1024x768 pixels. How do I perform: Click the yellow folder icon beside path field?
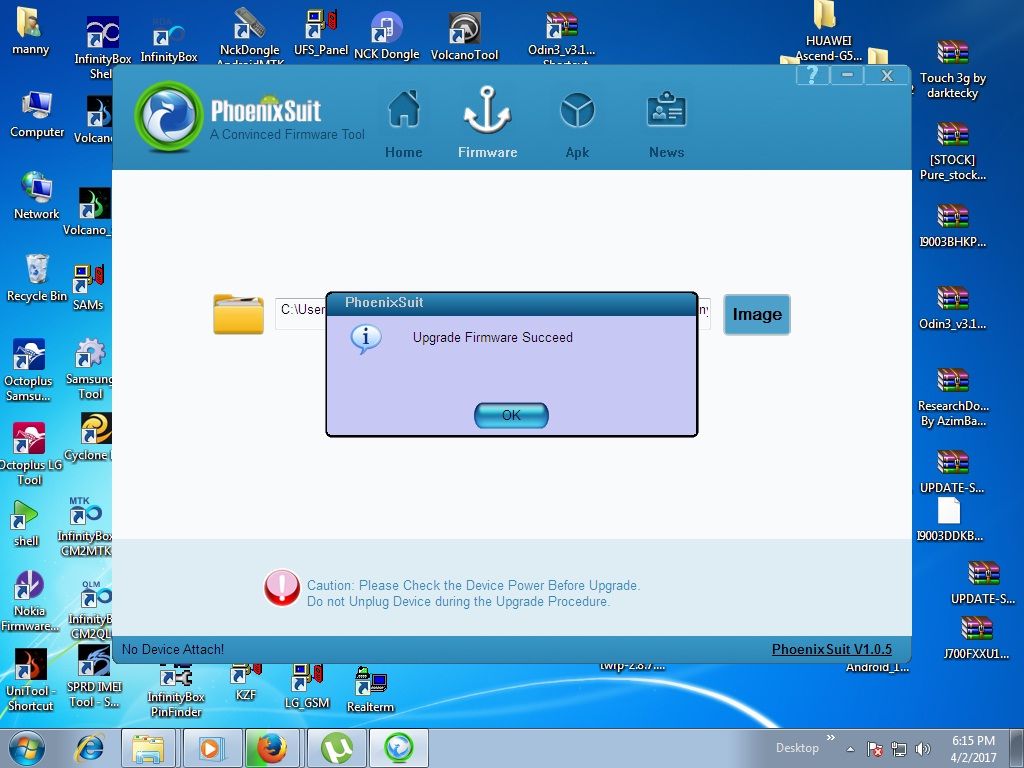tap(238, 314)
